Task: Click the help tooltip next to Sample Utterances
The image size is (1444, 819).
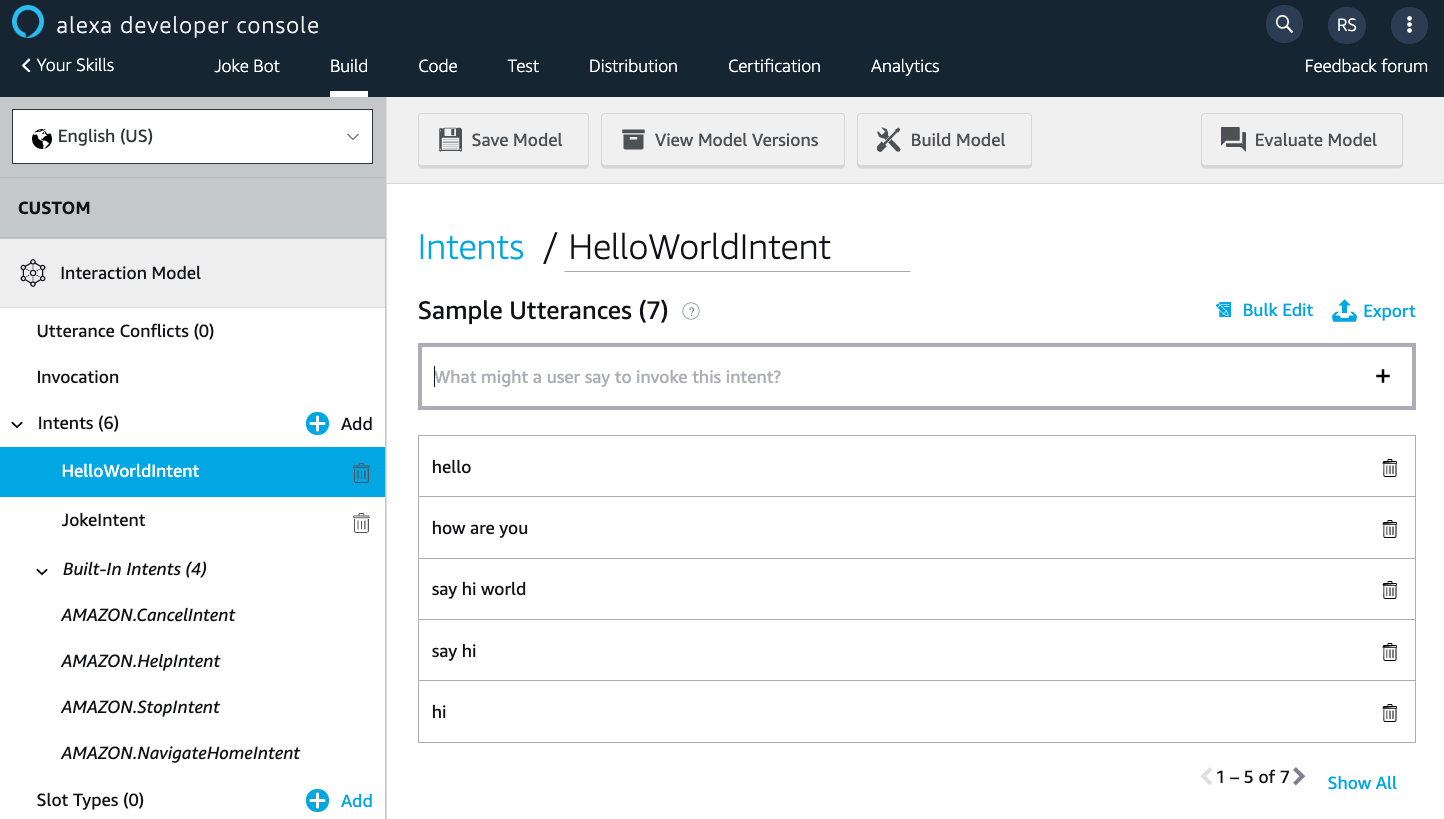Action: click(x=690, y=311)
